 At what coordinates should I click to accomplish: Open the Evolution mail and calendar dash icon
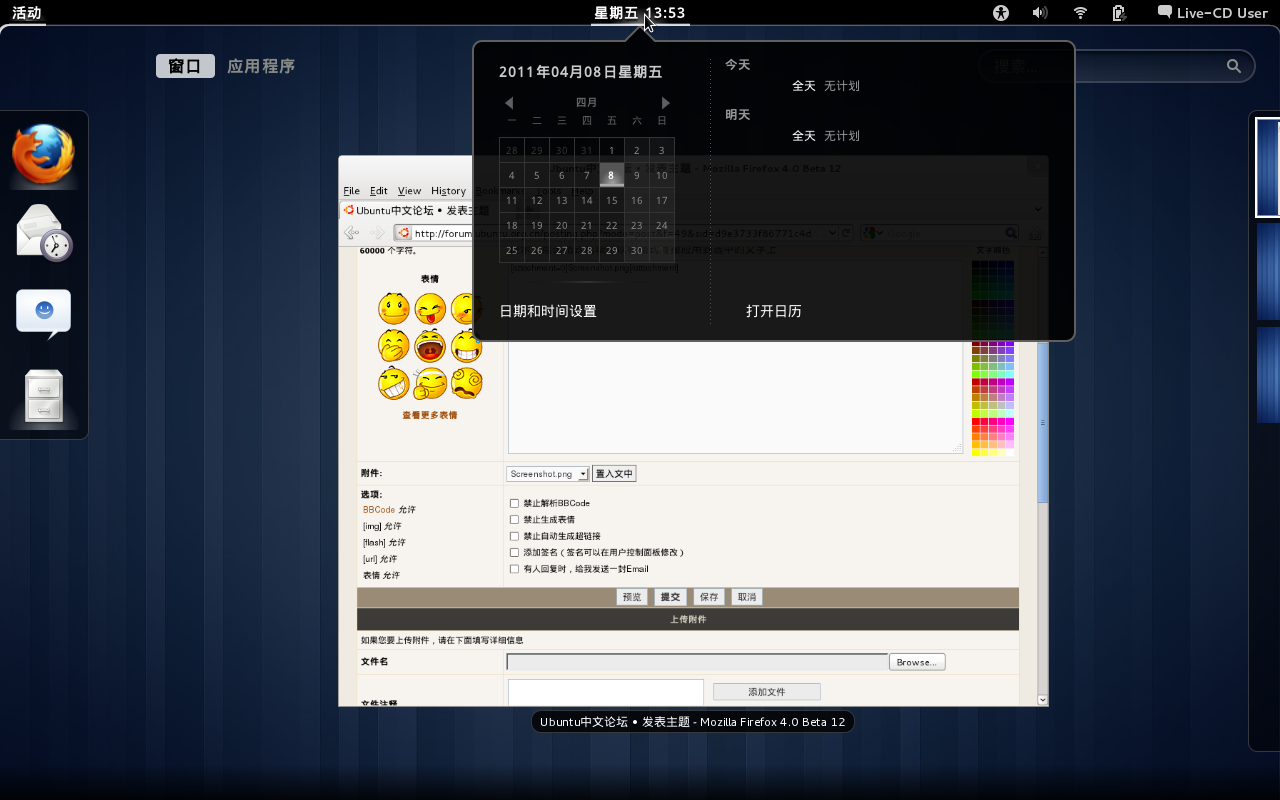(x=44, y=232)
